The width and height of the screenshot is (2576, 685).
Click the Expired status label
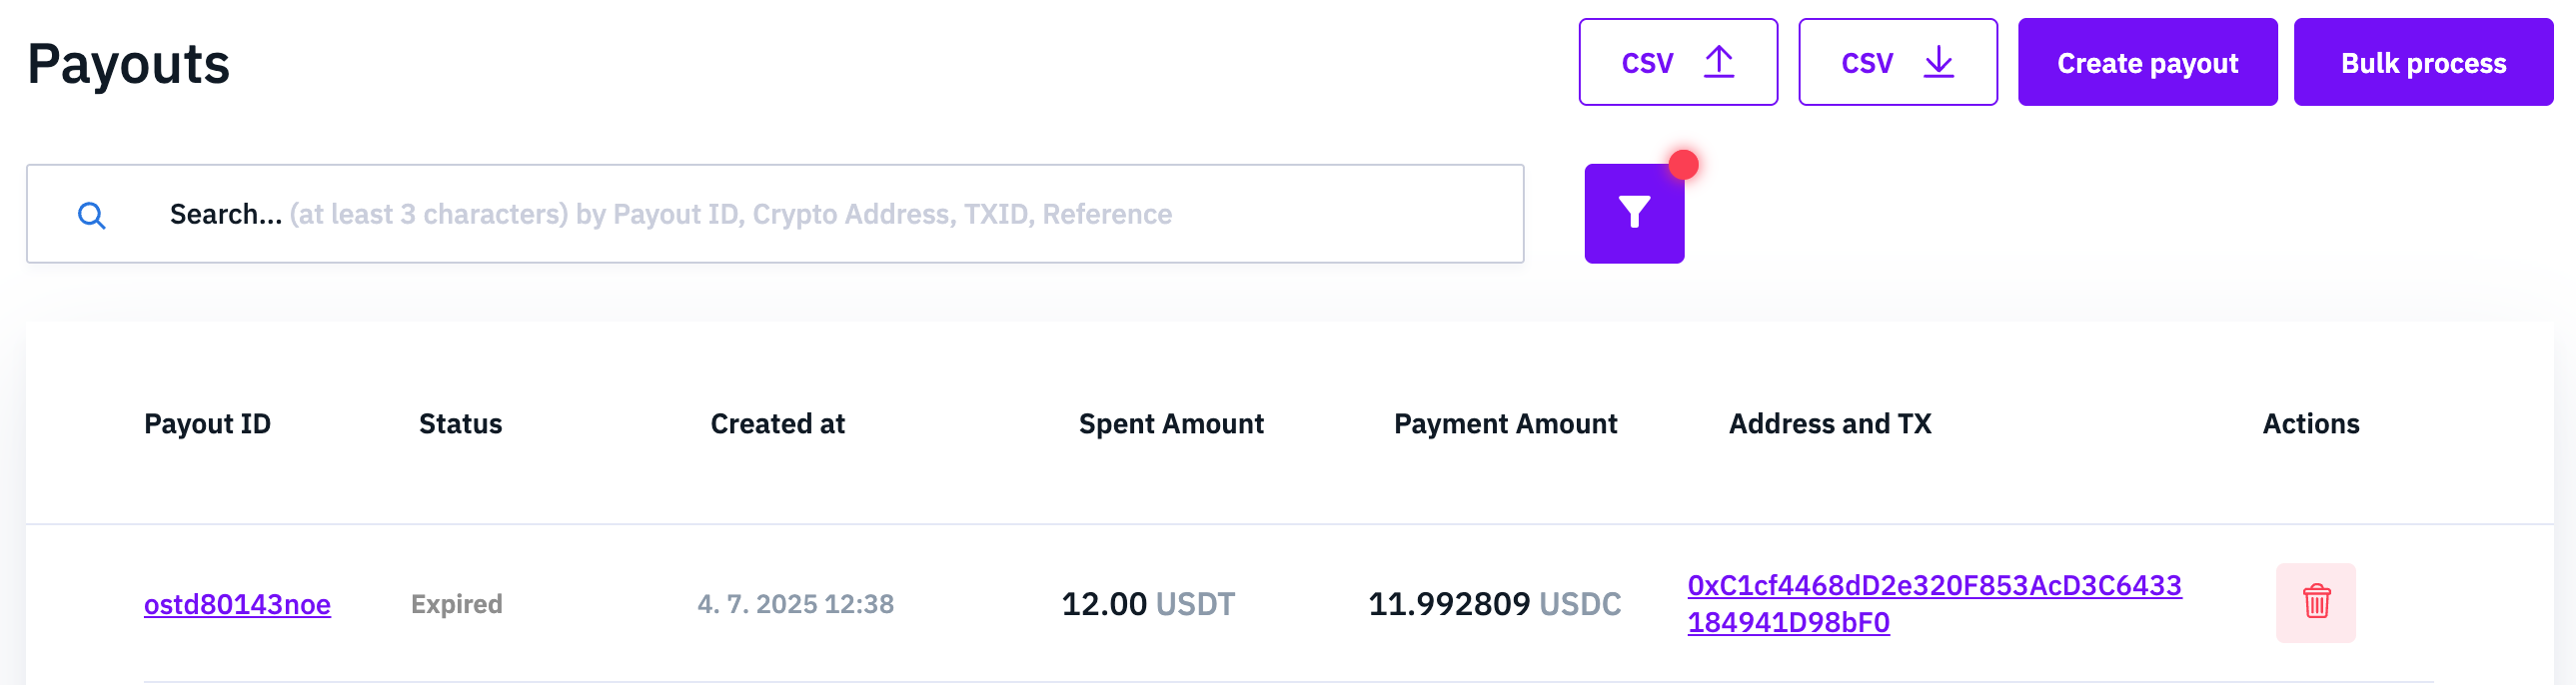[456, 604]
